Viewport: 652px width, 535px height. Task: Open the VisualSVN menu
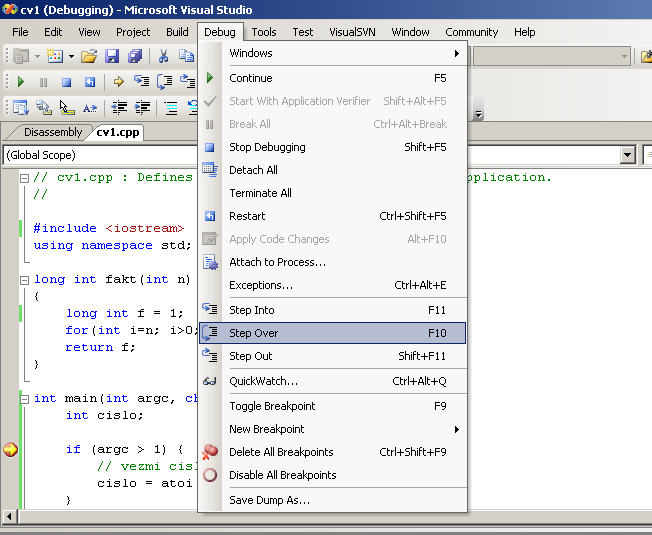352,32
